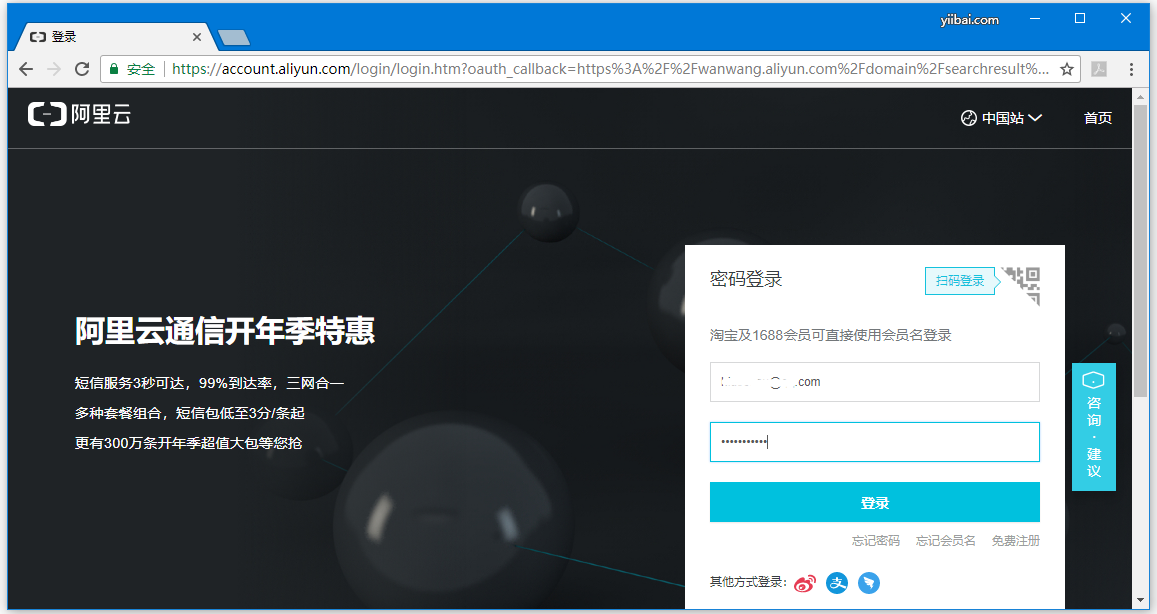Open the Chrome three-dot menu

[x=1132, y=69]
